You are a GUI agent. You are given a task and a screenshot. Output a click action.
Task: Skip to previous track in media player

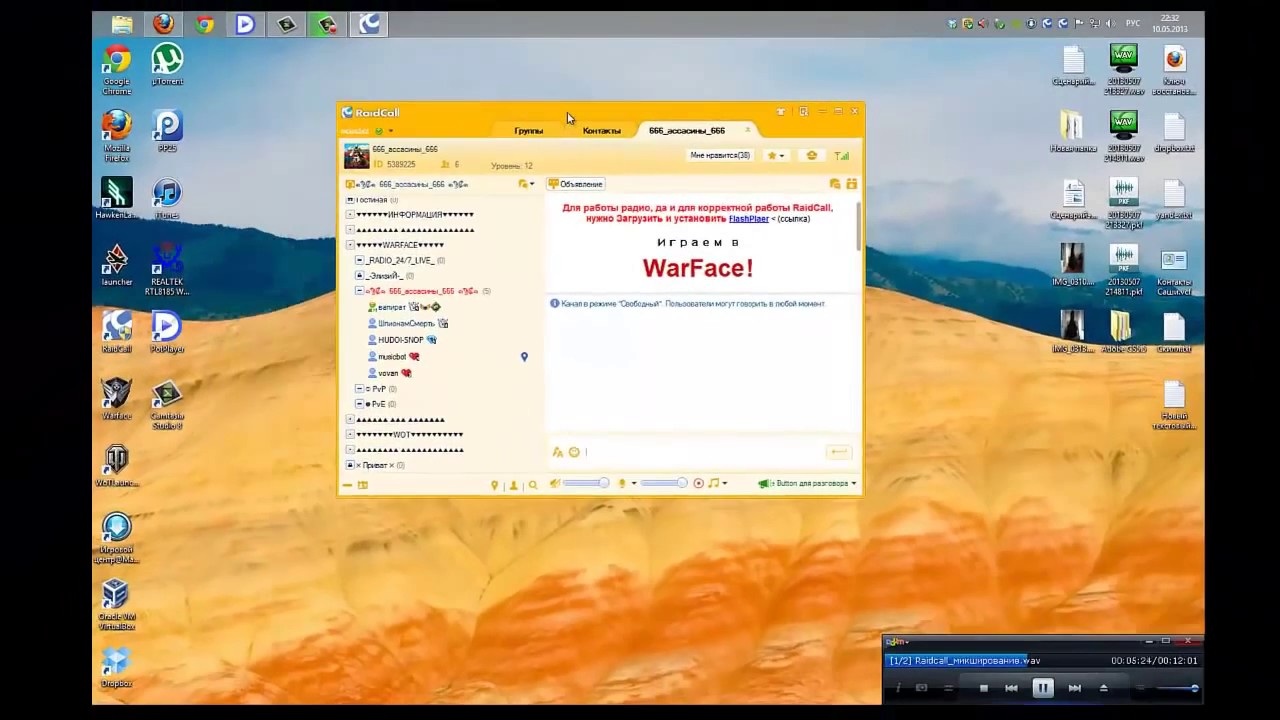coord(1011,688)
